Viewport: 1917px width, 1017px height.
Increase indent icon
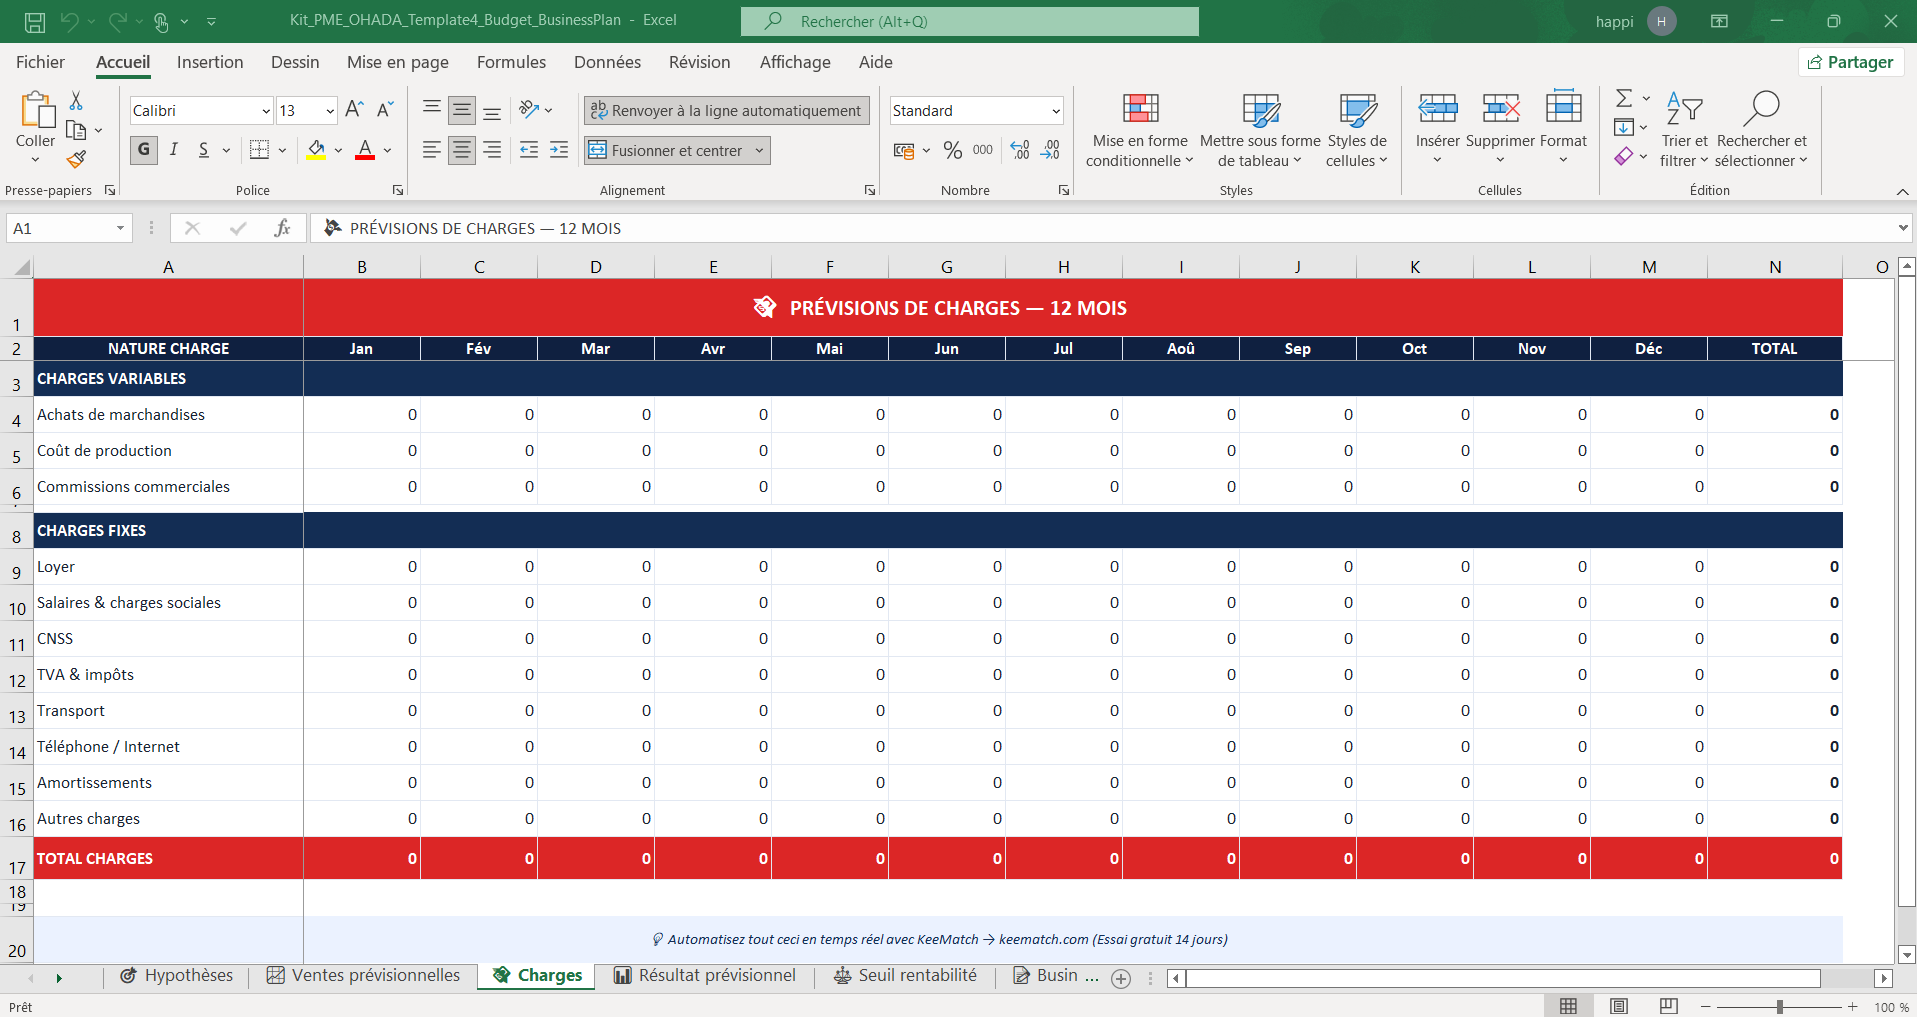[x=559, y=150]
